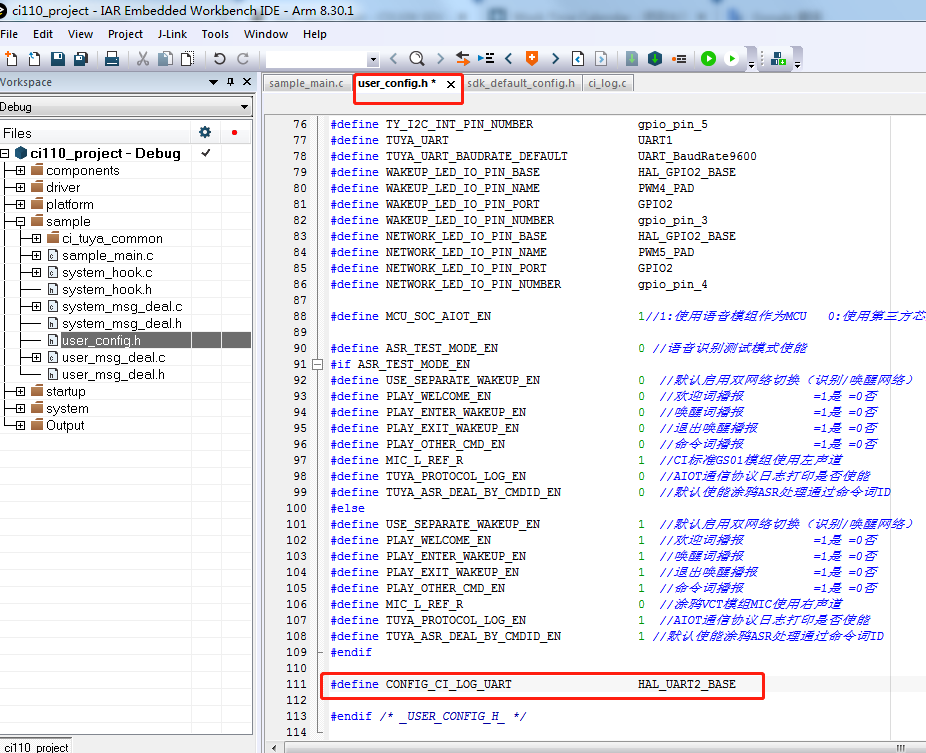This screenshot has height=753, width=926.
Task: Click the Download active application icon
Action: click(778, 58)
